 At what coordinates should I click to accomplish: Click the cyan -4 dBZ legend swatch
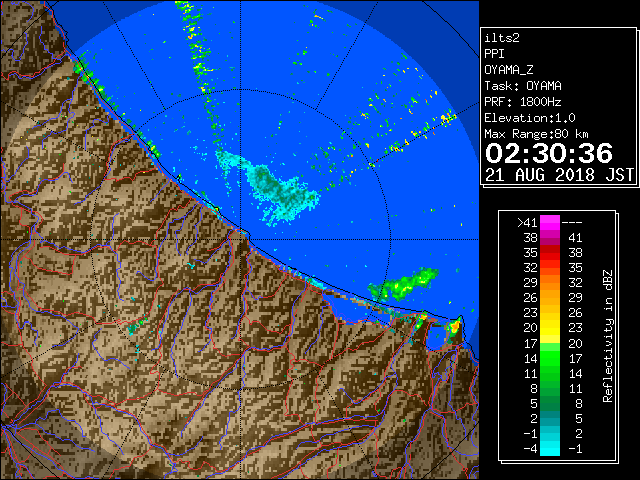[550, 448]
